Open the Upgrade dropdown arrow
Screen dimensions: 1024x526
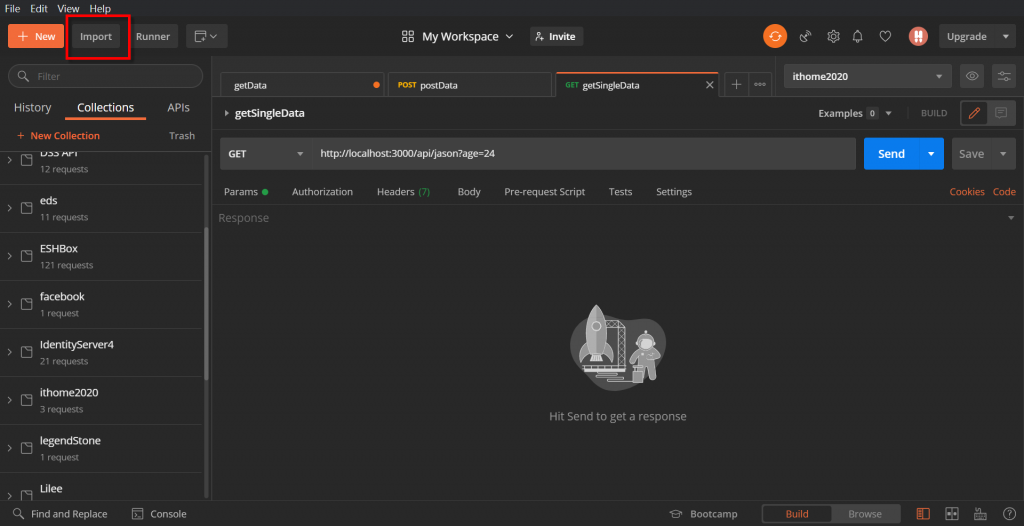[1005, 37]
